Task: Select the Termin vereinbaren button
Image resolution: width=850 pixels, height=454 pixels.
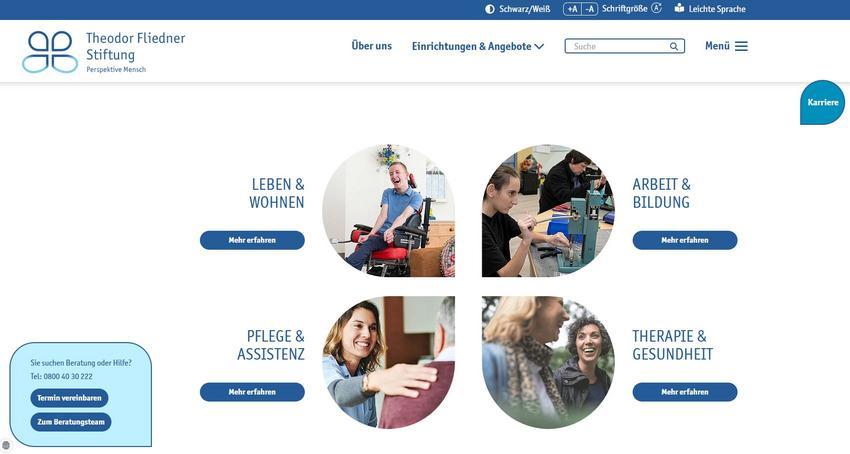Action: pos(69,398)
